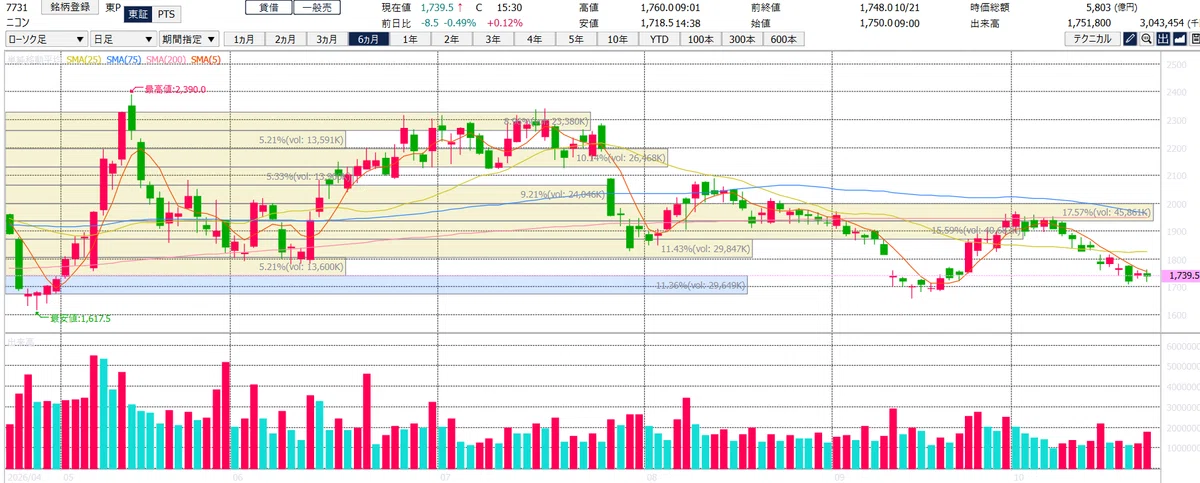
Task: Click the 11.36%(vol: 29,649K) profile label
Action: pyautogui.click(x=700, y=285)
